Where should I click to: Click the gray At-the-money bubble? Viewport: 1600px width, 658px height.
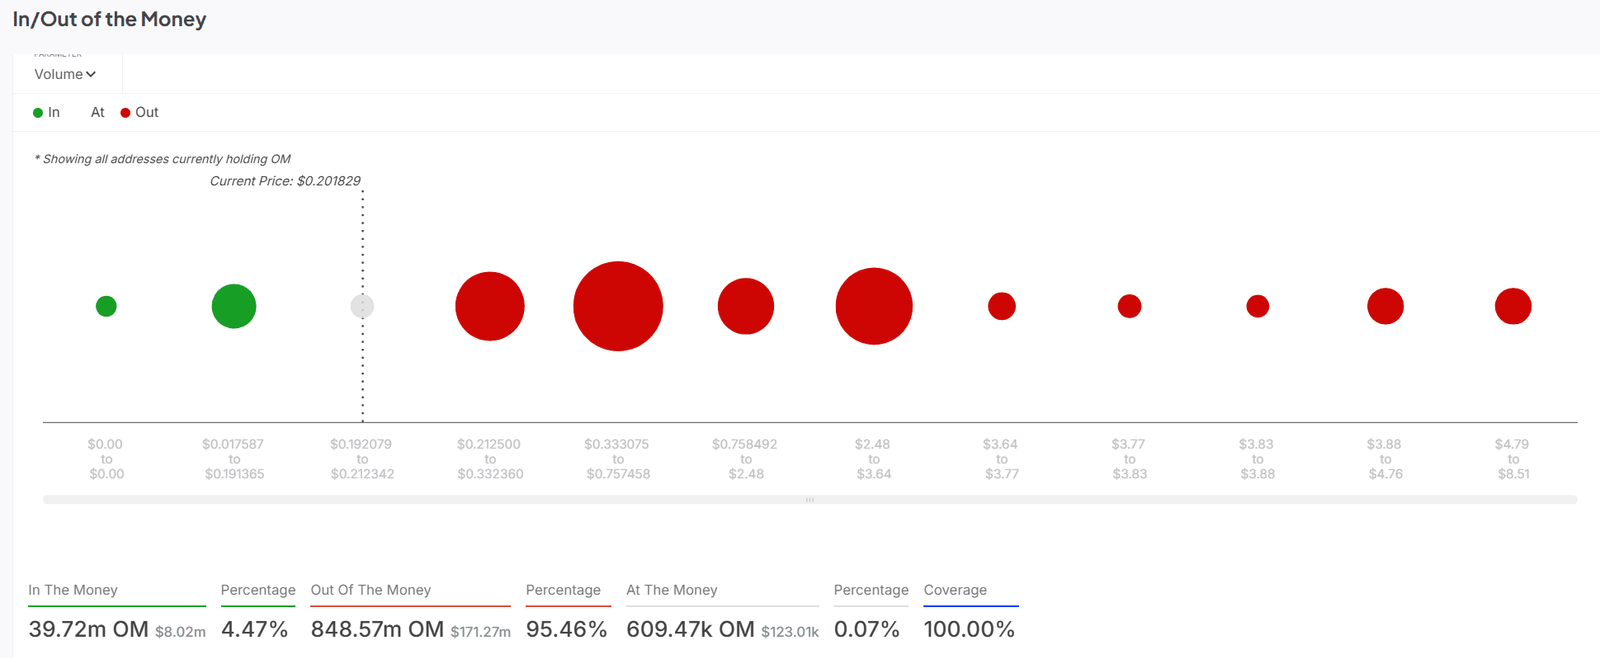tap(362, 306)
